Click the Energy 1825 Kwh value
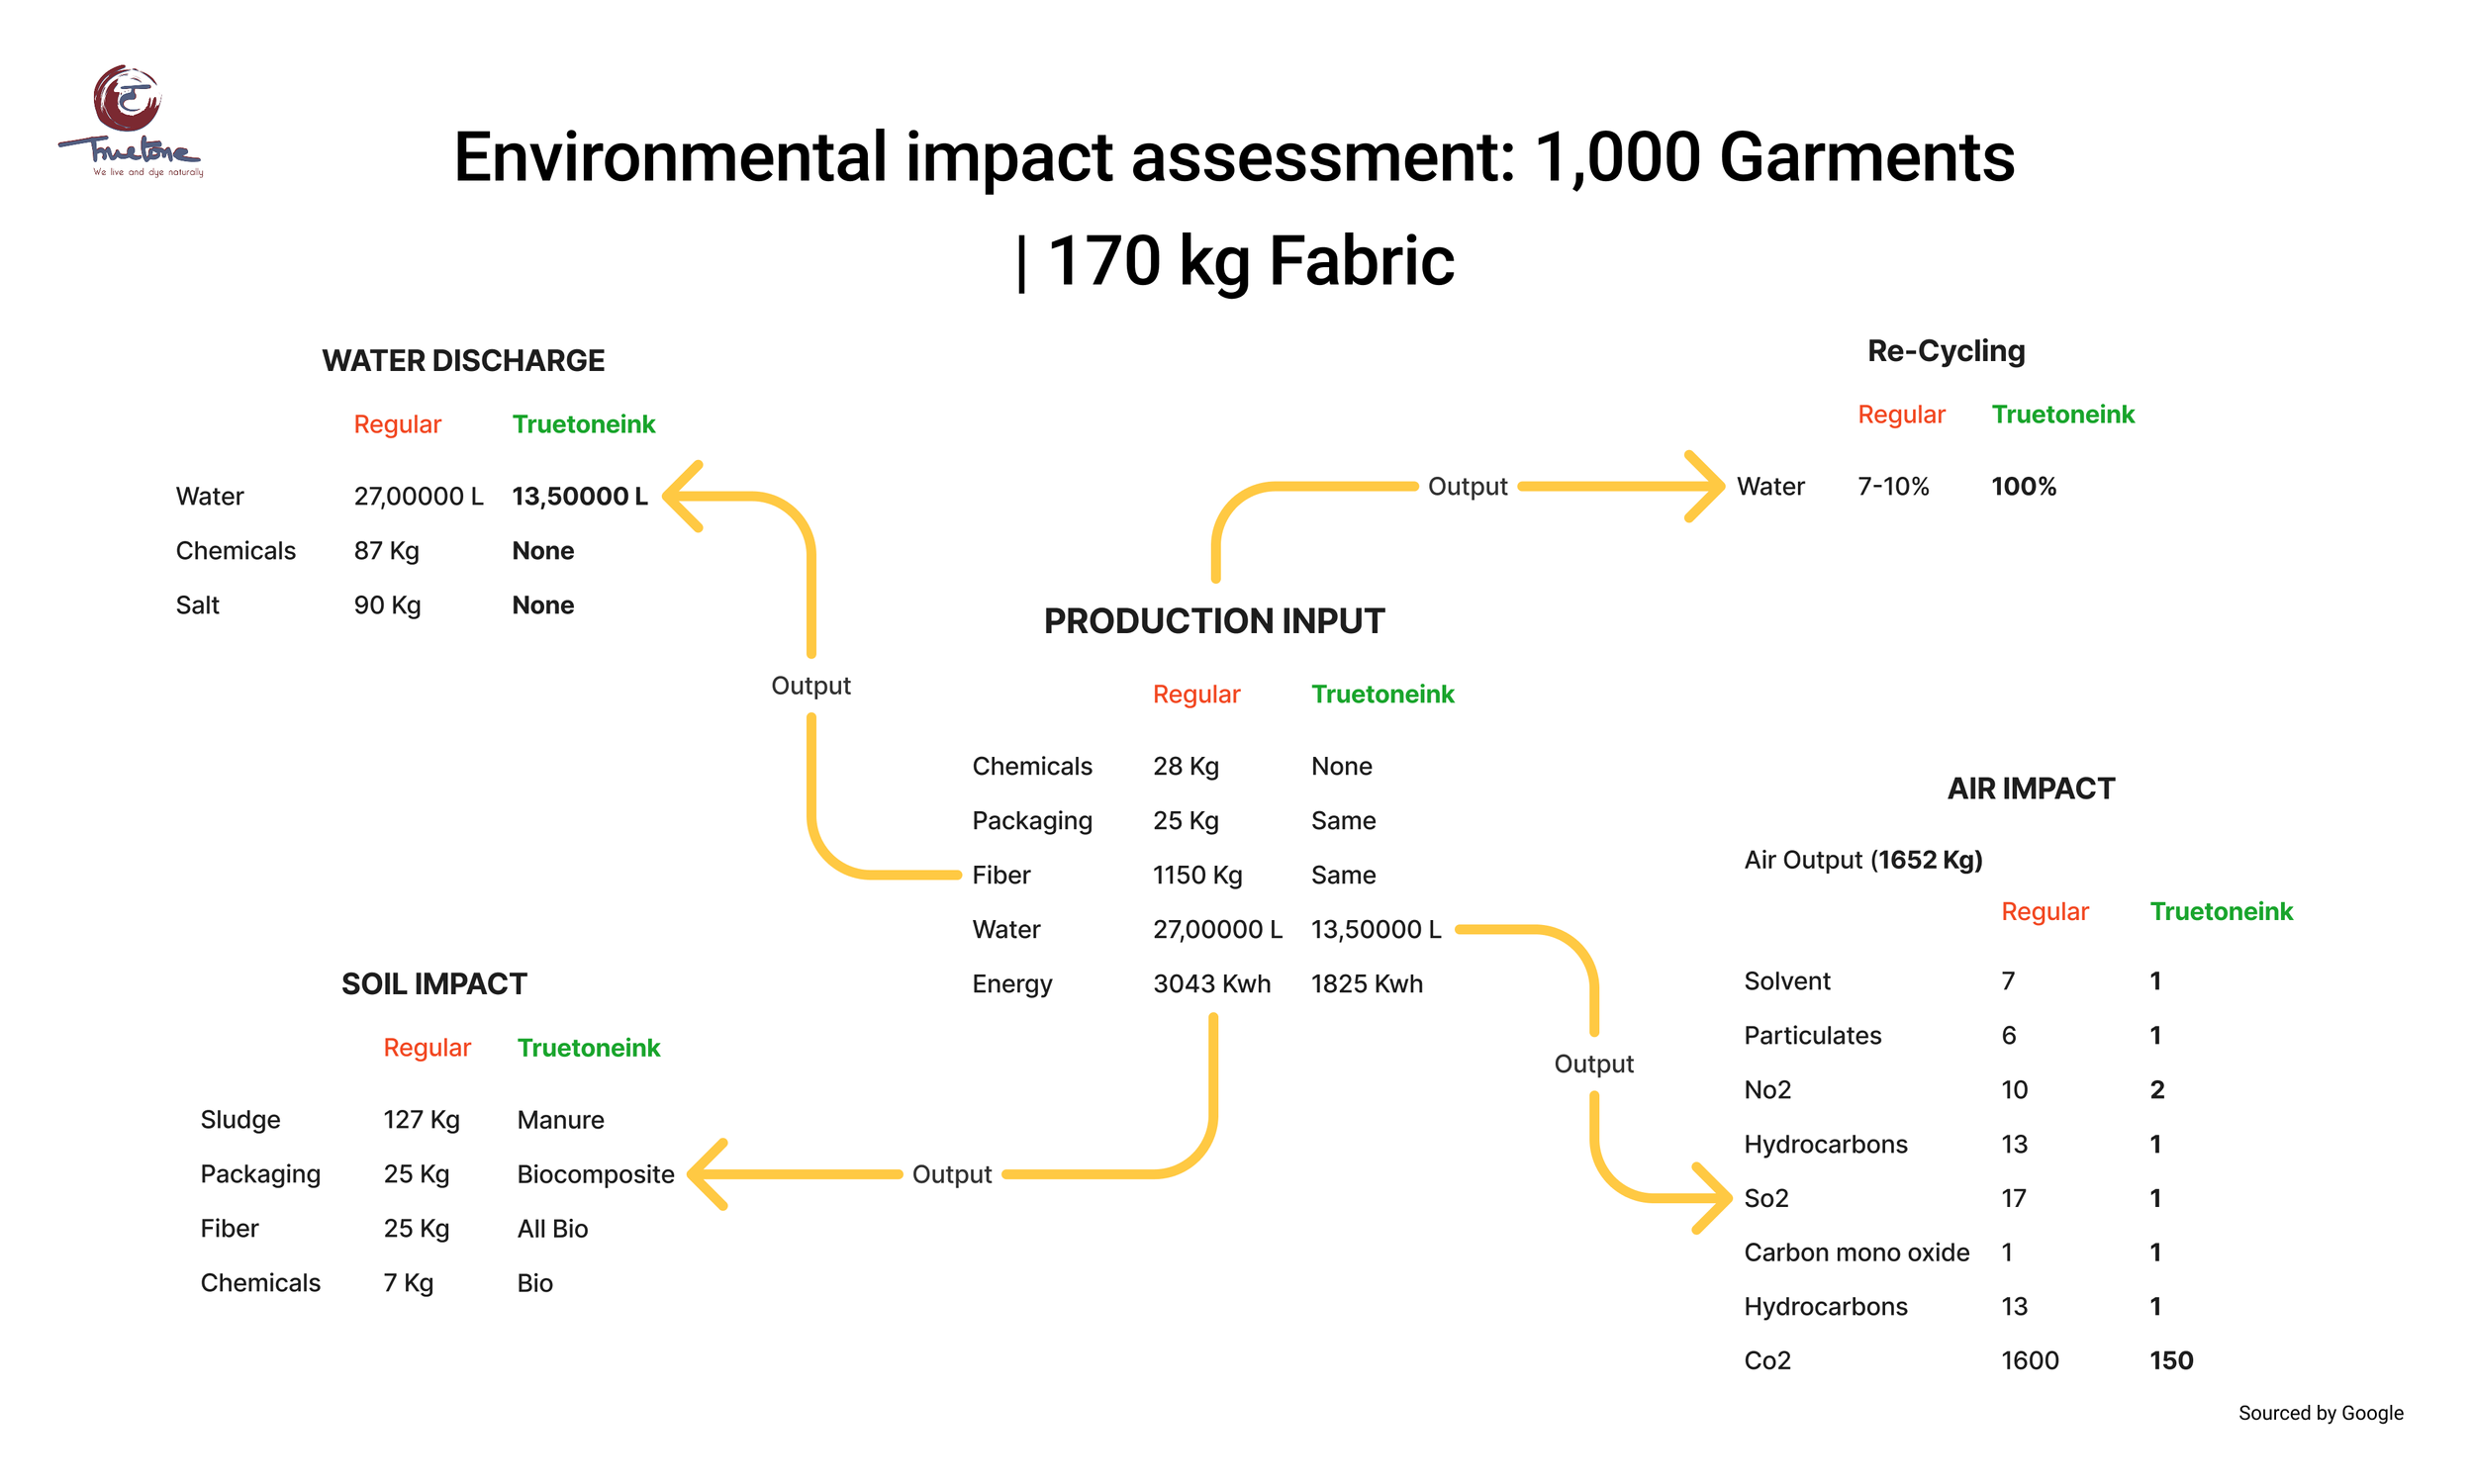Screen dimensions: 2474x1484 (x=1366, y=983)
